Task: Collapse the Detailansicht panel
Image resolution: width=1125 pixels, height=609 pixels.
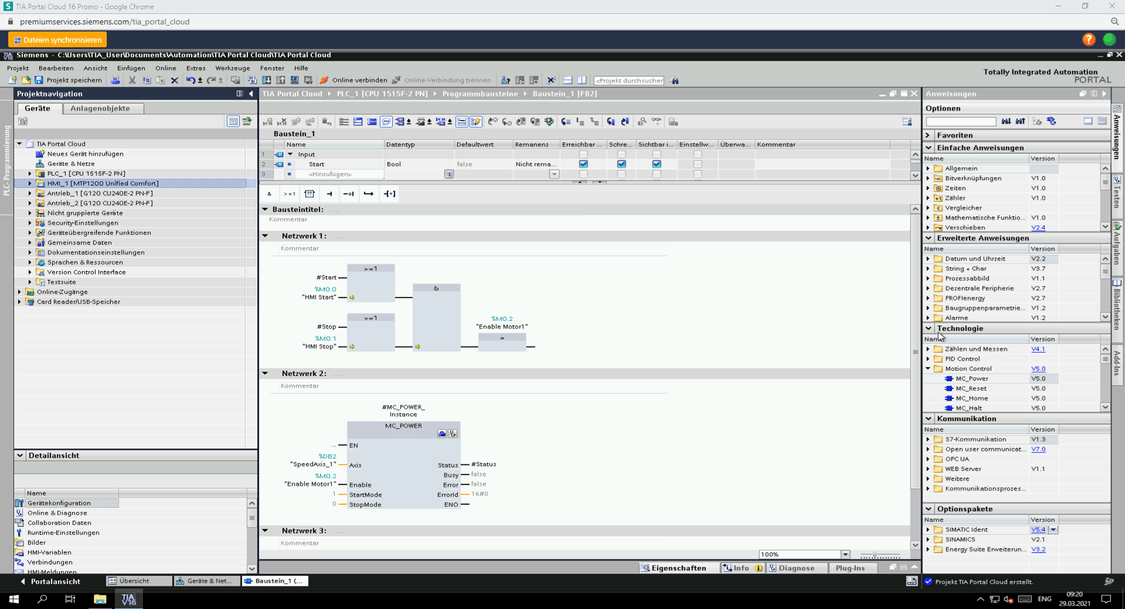Action: click(20, 455)
